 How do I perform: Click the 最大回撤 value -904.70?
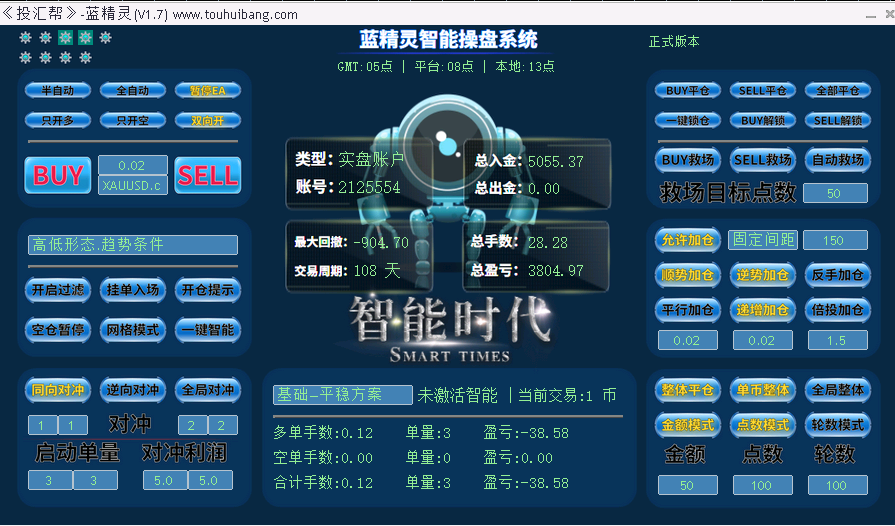(x=381, y=243)
